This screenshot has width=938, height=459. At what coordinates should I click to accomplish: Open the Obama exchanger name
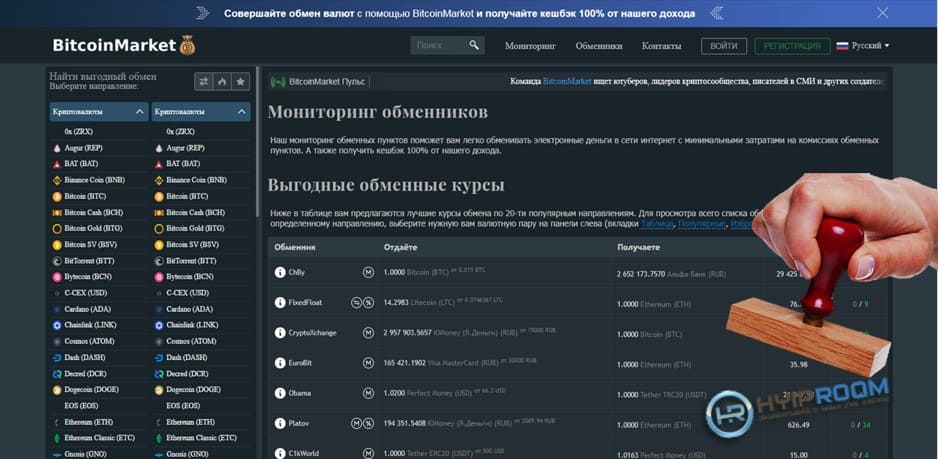pos(300,394)
